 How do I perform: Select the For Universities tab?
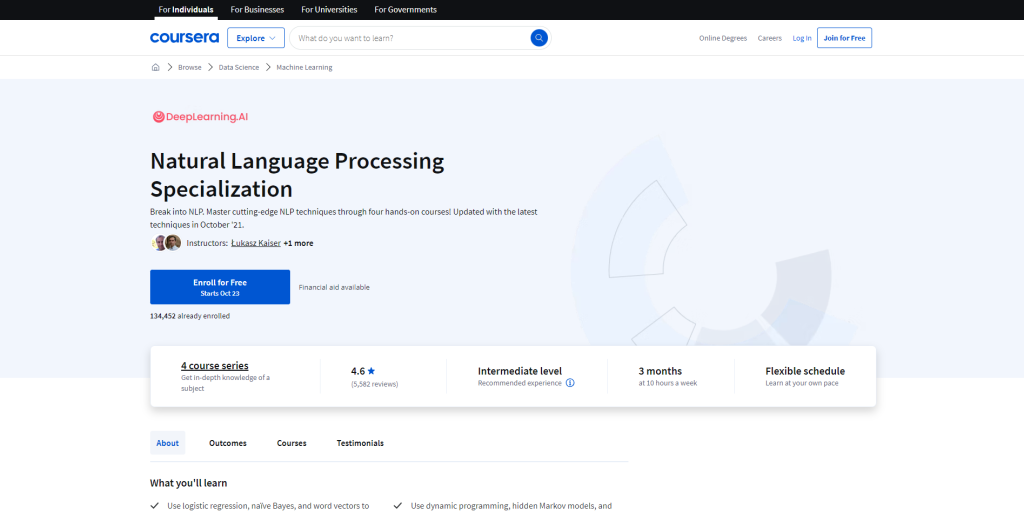pos(329,10)
